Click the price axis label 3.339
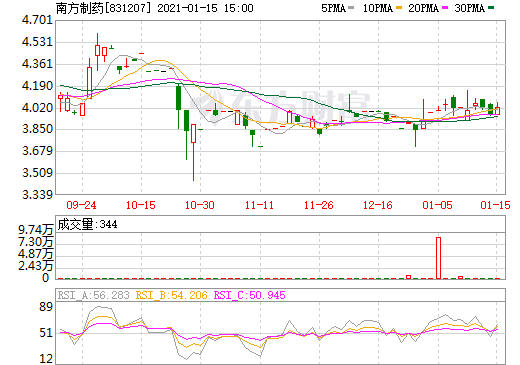 point(37,194)
